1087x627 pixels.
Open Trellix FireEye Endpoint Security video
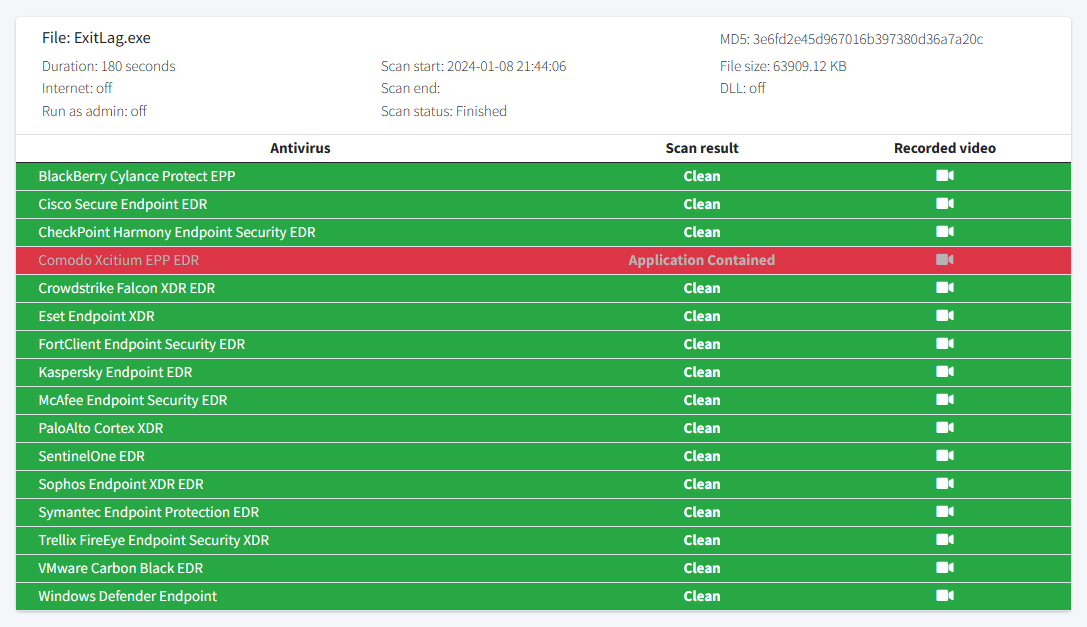[945, 540]
